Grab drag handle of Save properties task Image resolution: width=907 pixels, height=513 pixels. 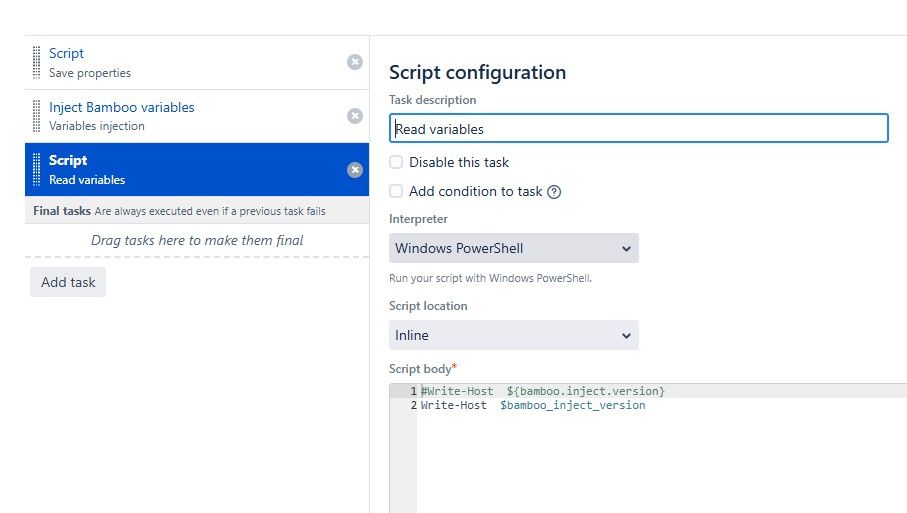(x=36, y=62)
